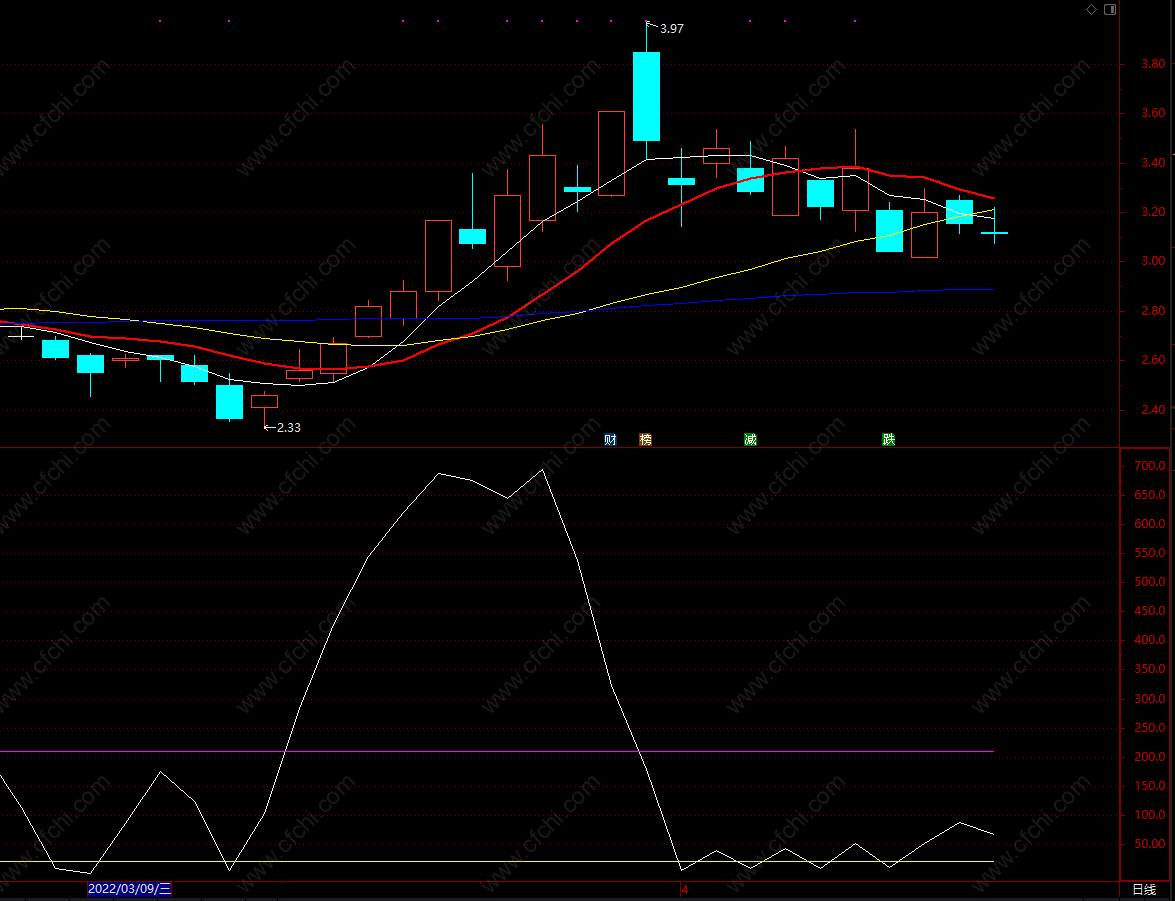Click the 2.40 price axis value
Screen dimensions: 1175x901
pos(1153,409)
